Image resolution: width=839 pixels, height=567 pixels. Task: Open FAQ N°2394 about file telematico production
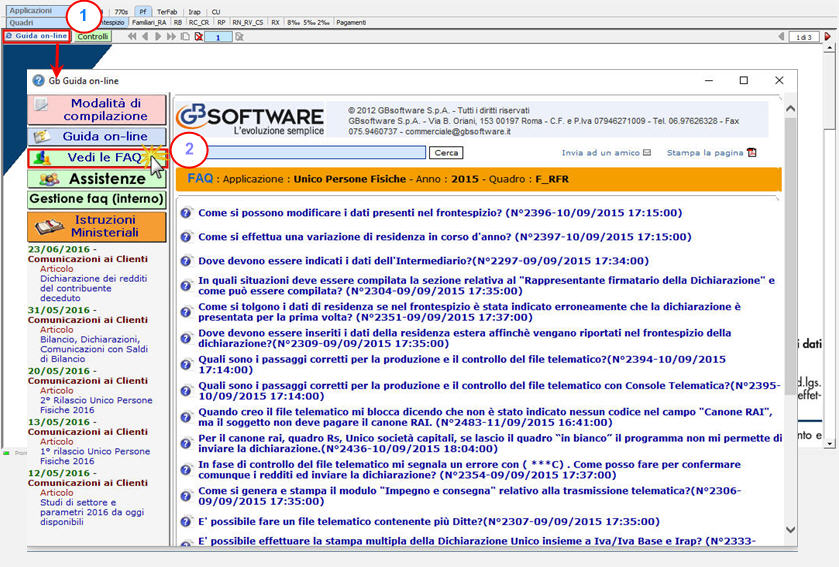(x=462, y=364)
